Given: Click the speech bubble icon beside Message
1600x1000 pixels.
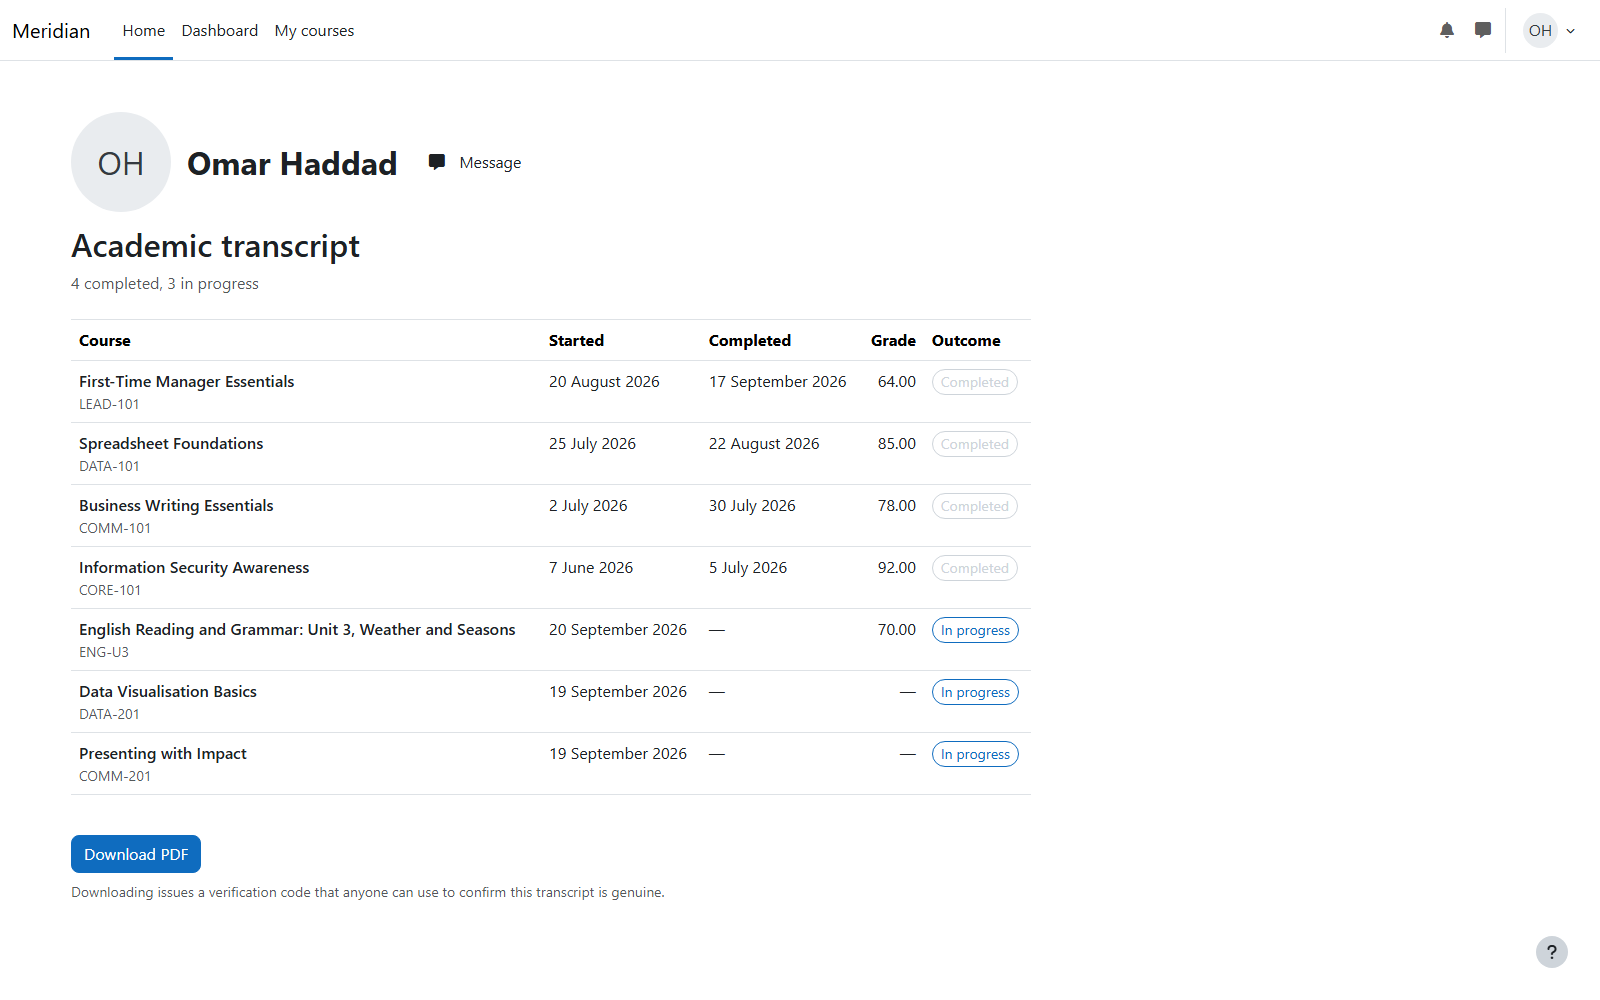Looking at the screenshot, I should [x=437, y=162].
